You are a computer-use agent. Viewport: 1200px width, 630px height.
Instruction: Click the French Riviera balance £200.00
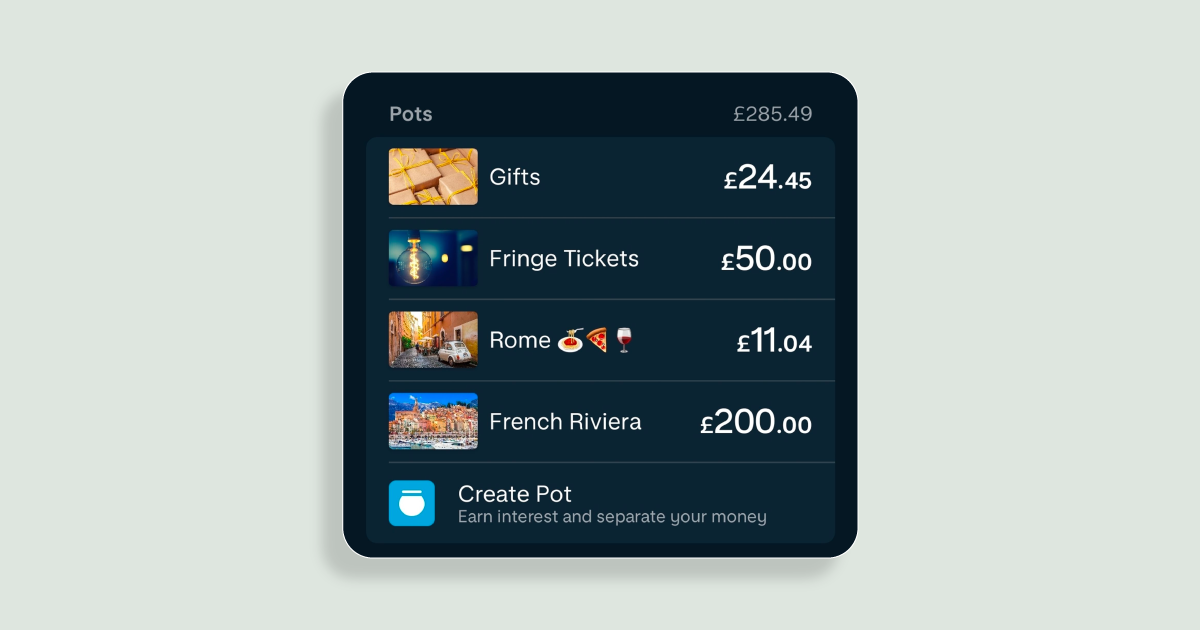tap(756, 422)
